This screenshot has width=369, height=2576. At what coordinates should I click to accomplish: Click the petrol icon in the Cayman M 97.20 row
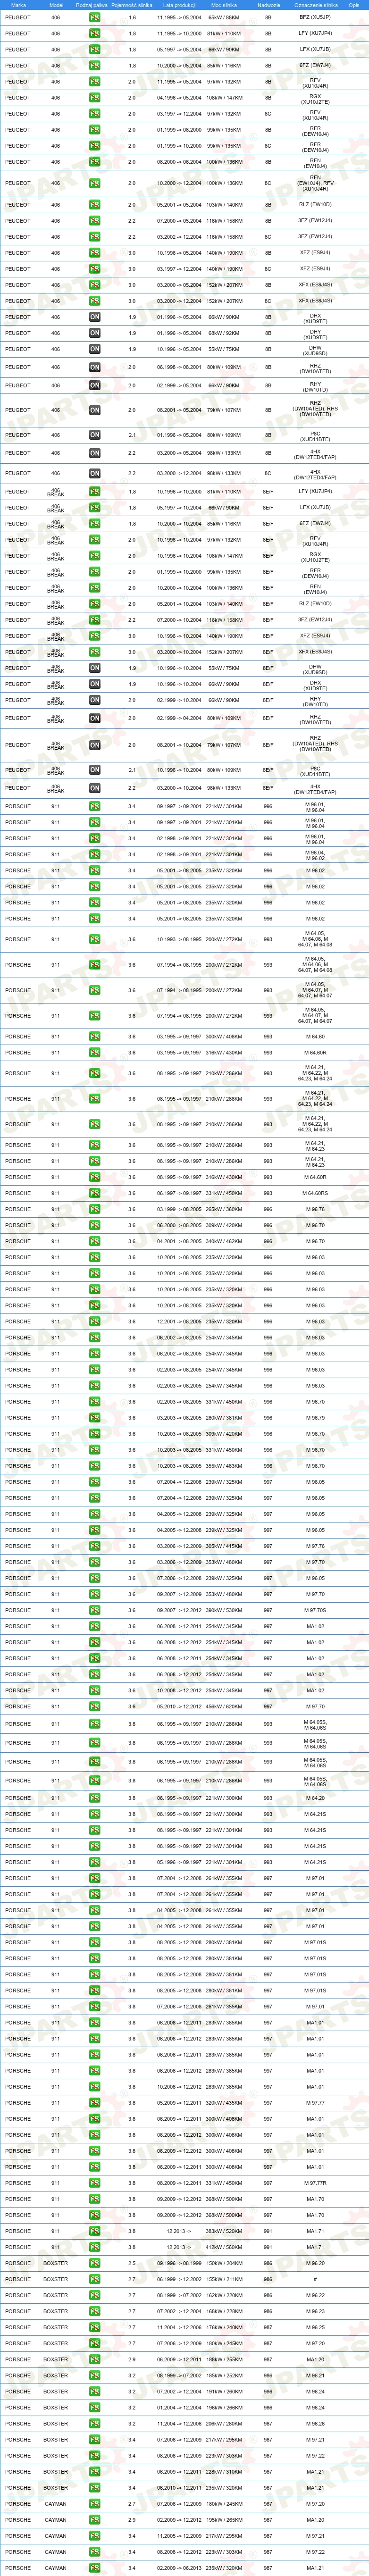[x=95, y=2503]
